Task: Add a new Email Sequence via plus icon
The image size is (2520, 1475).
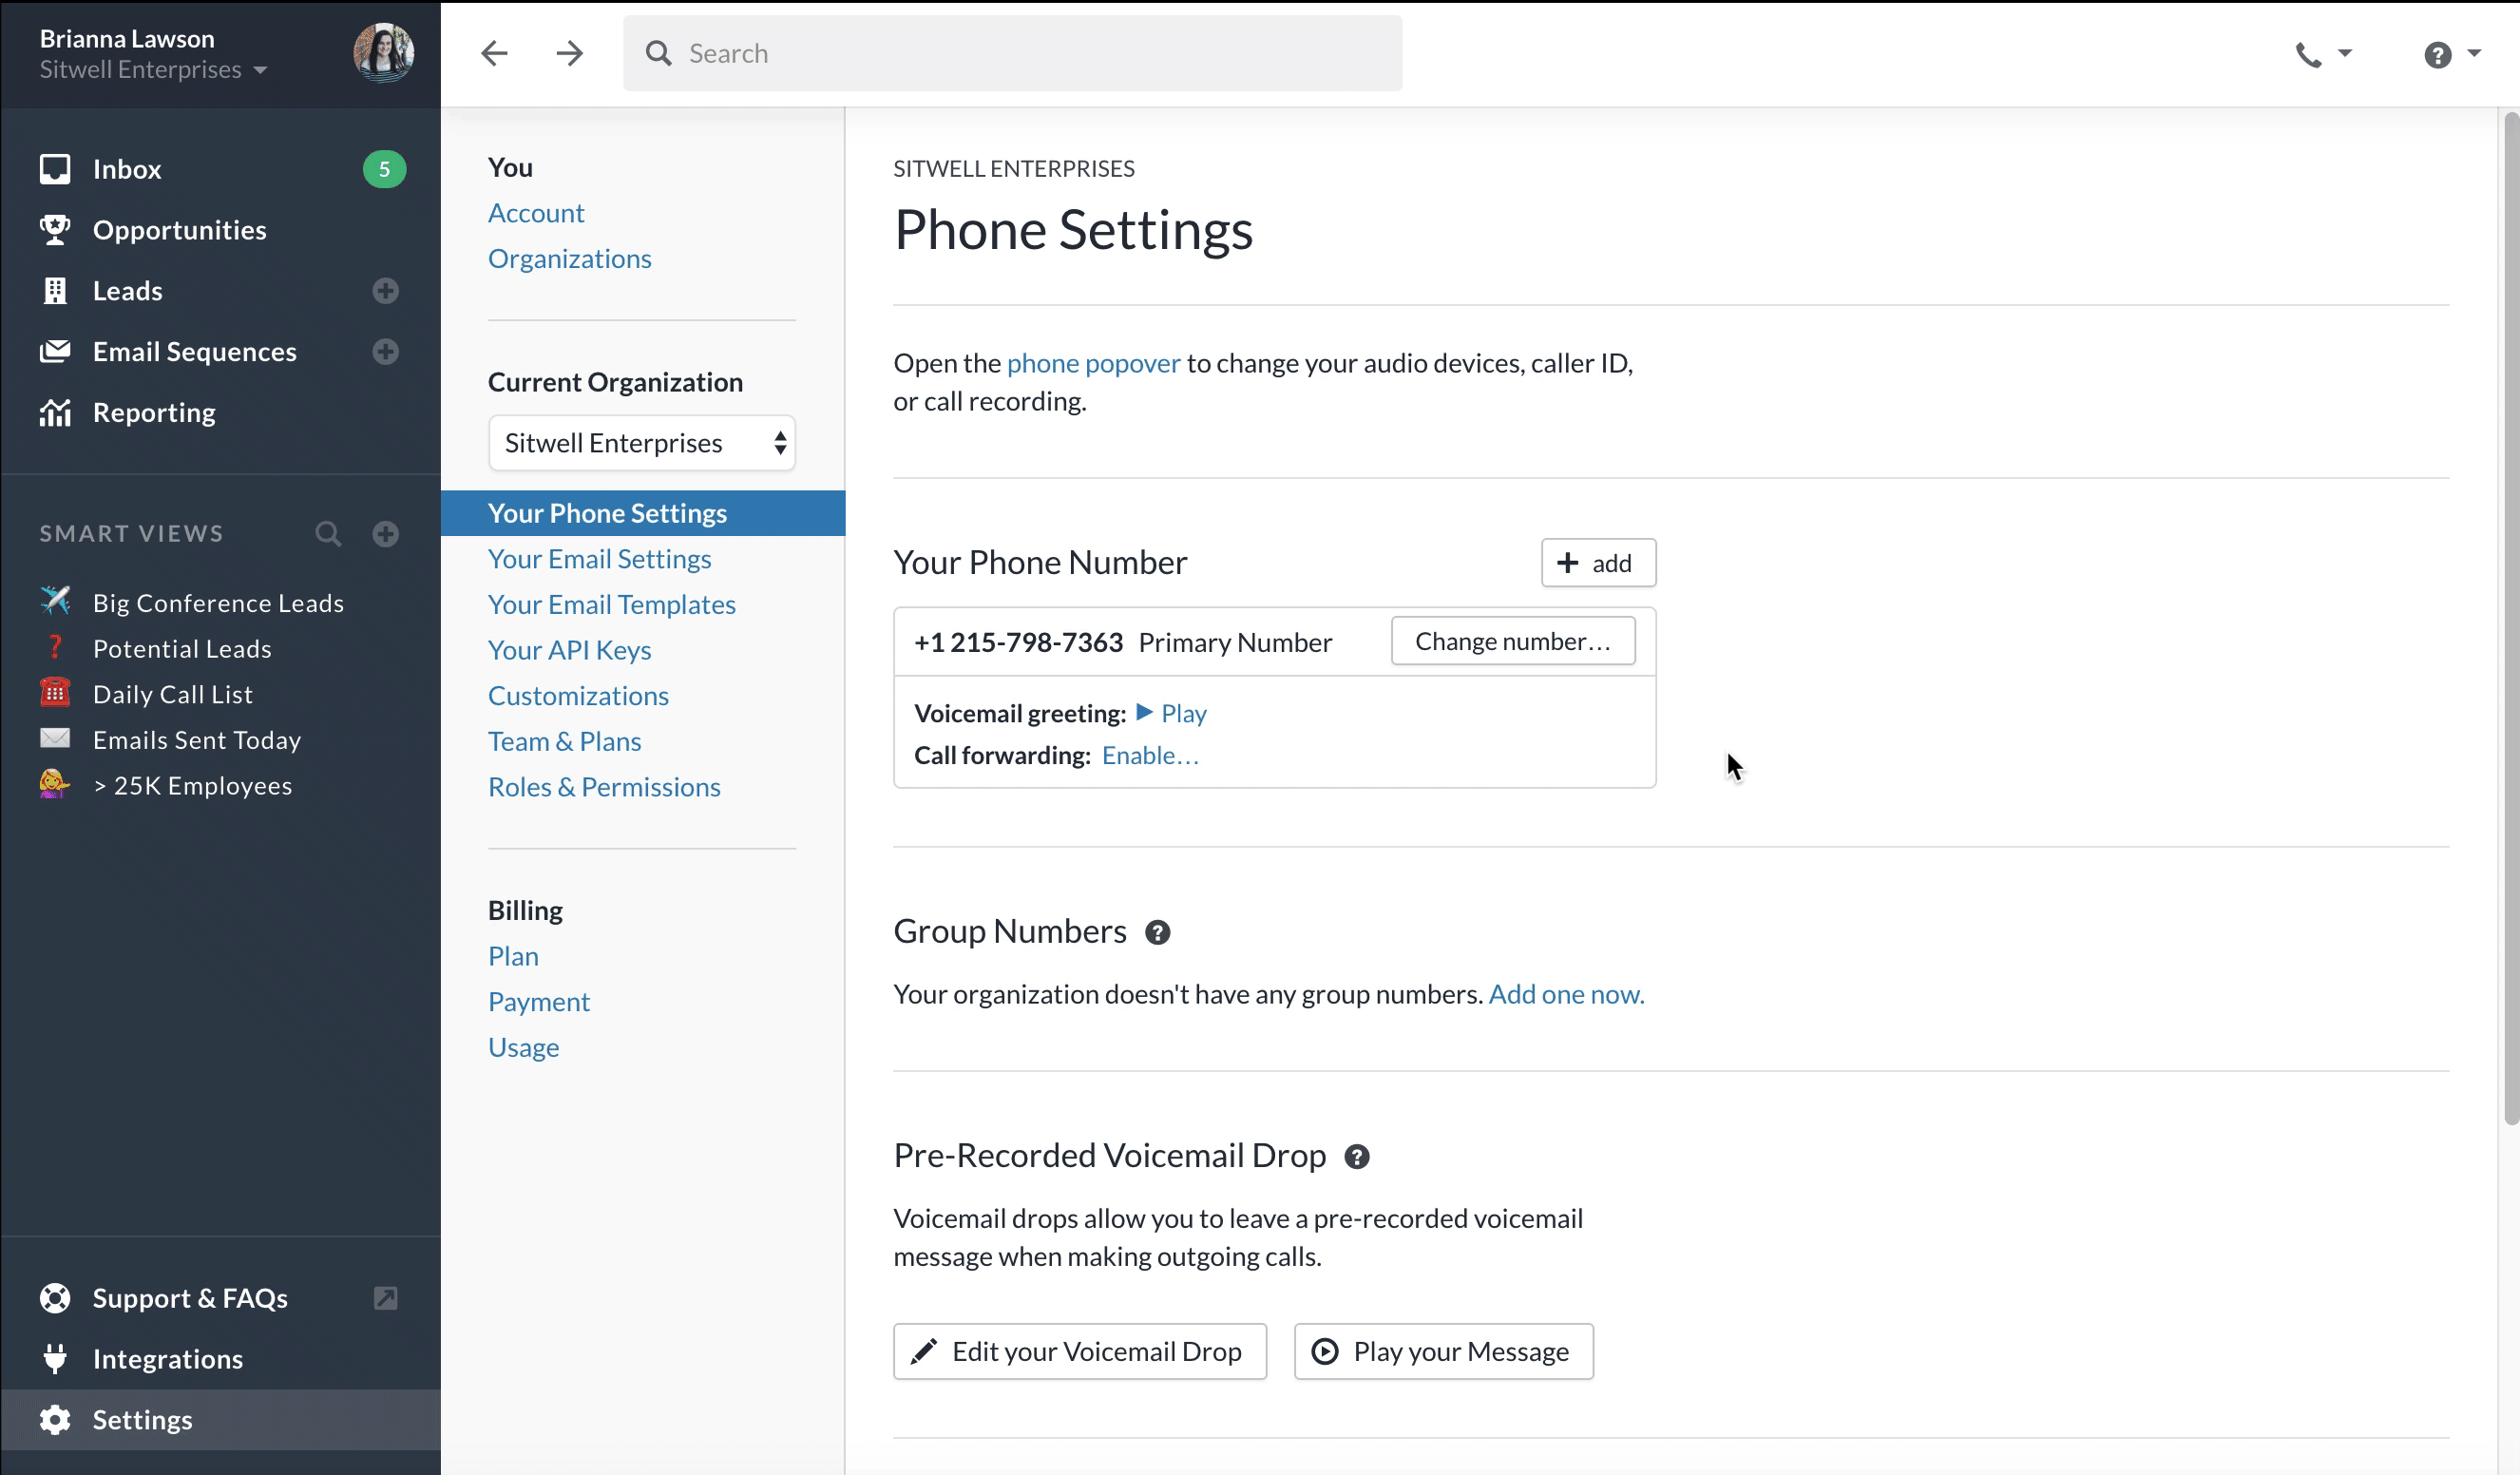Action: click(385, 352)
